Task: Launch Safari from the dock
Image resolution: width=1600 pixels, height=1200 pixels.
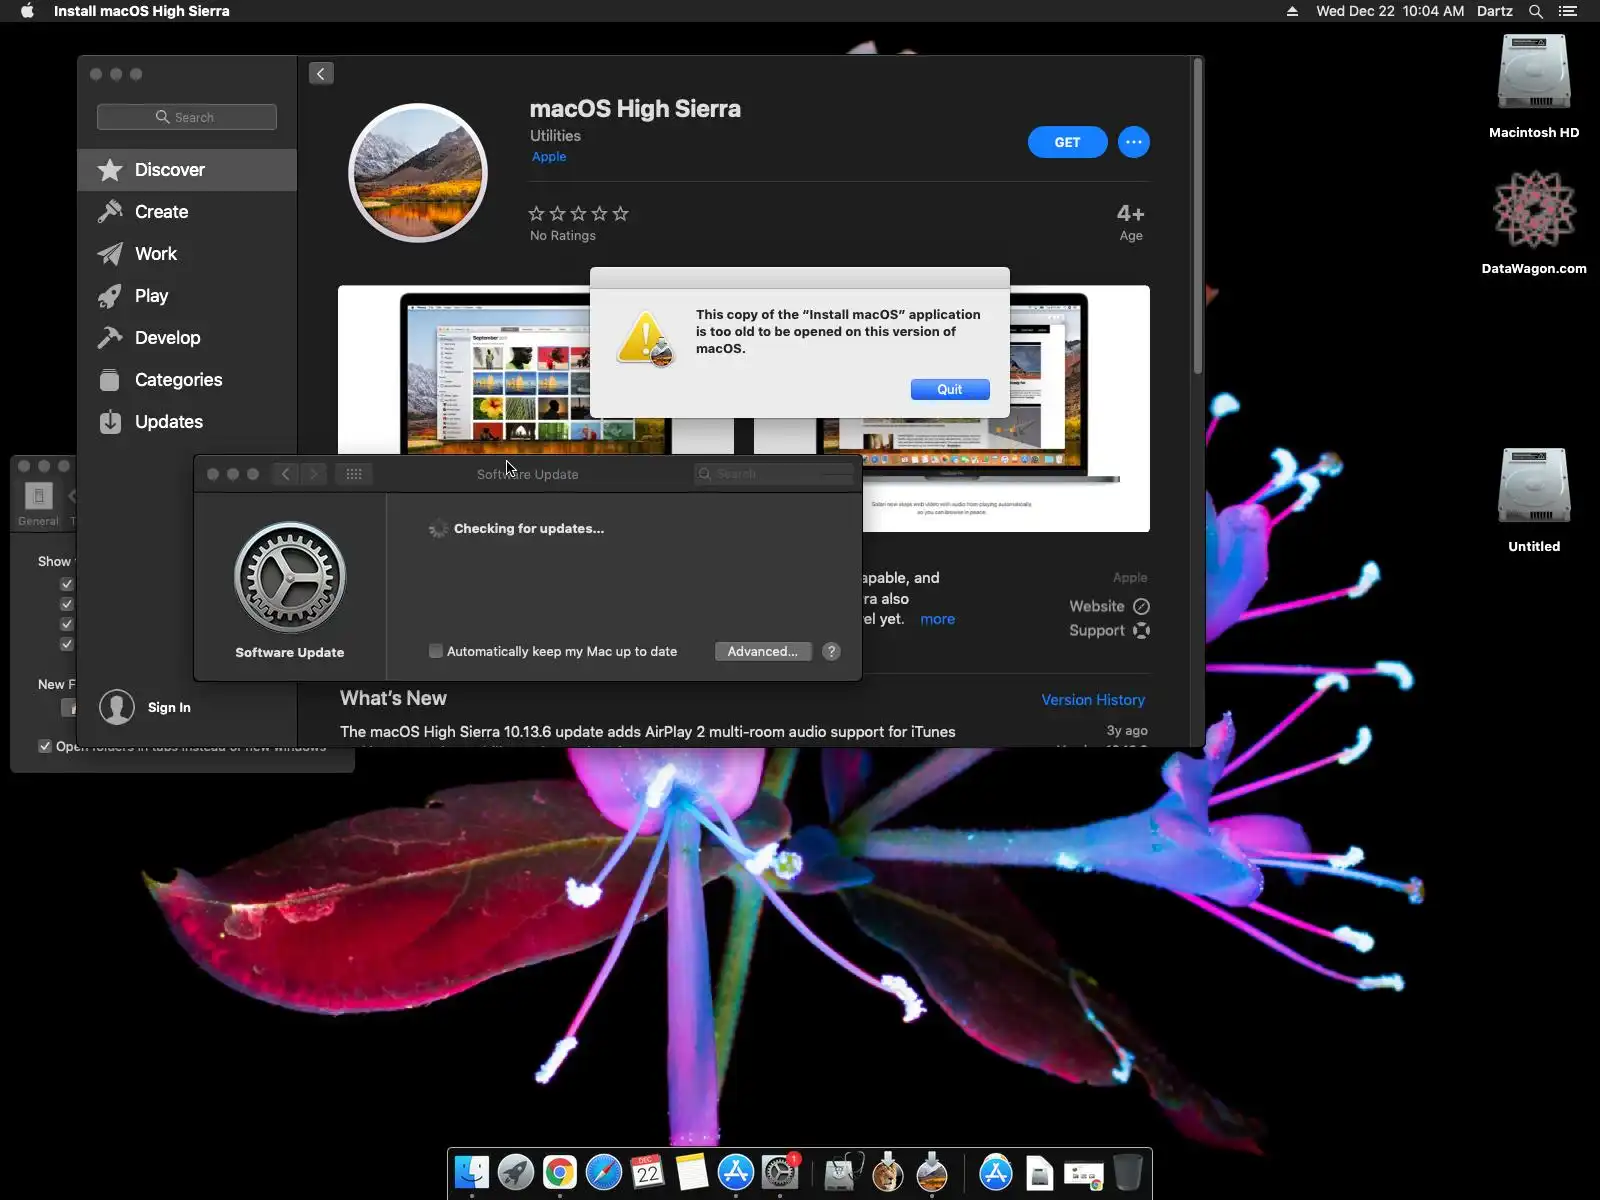Action: point(604,1172)
